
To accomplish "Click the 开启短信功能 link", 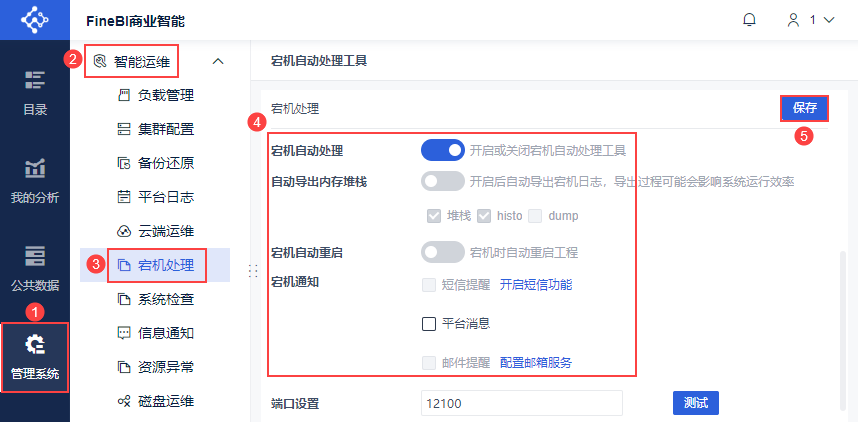I will click(536, 285).
